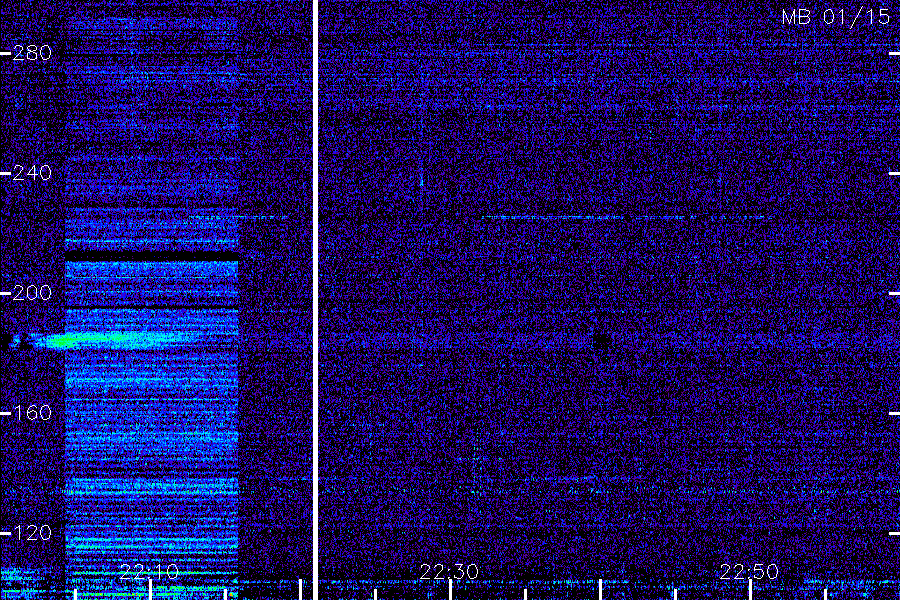Click the black horizontal band above 200
The height and width of the screenshot is (600, 900).
[x=152, y=256]
